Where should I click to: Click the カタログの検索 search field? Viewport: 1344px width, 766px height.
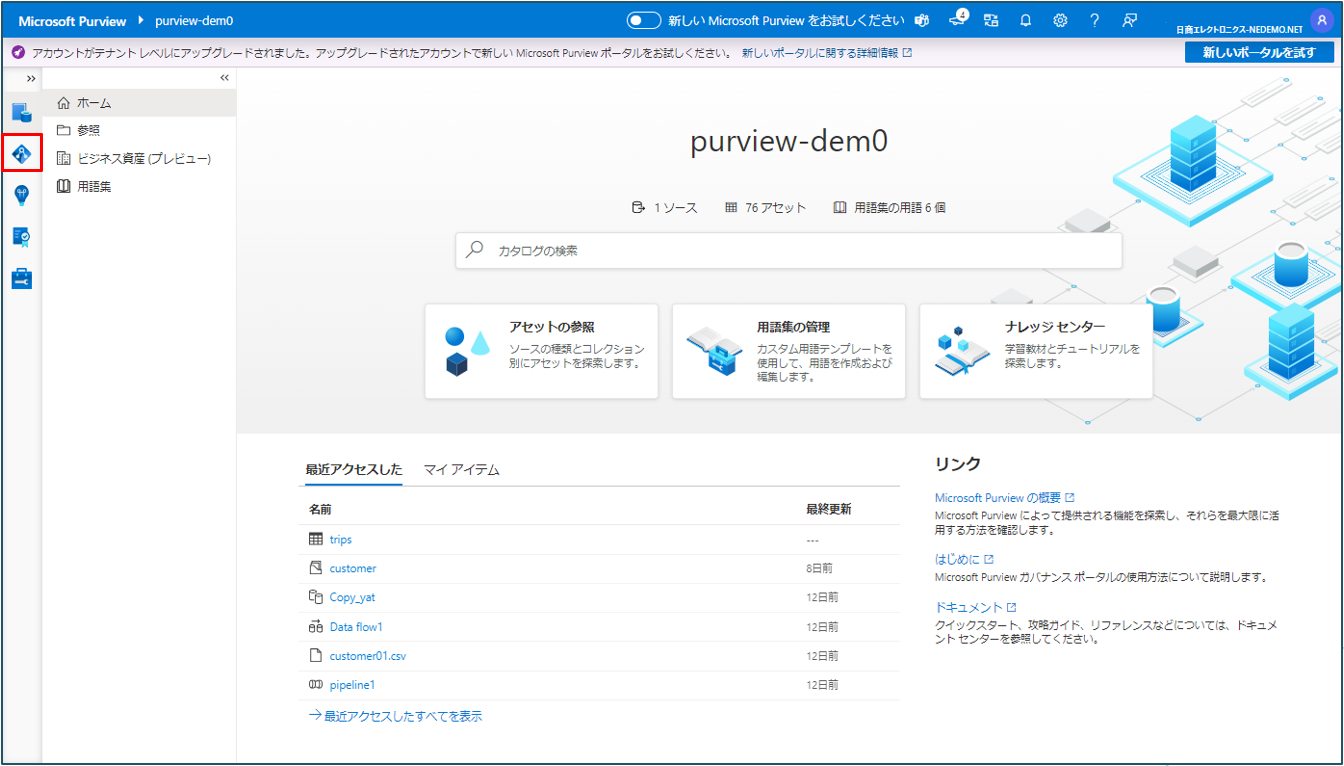(x=788, y=251)
